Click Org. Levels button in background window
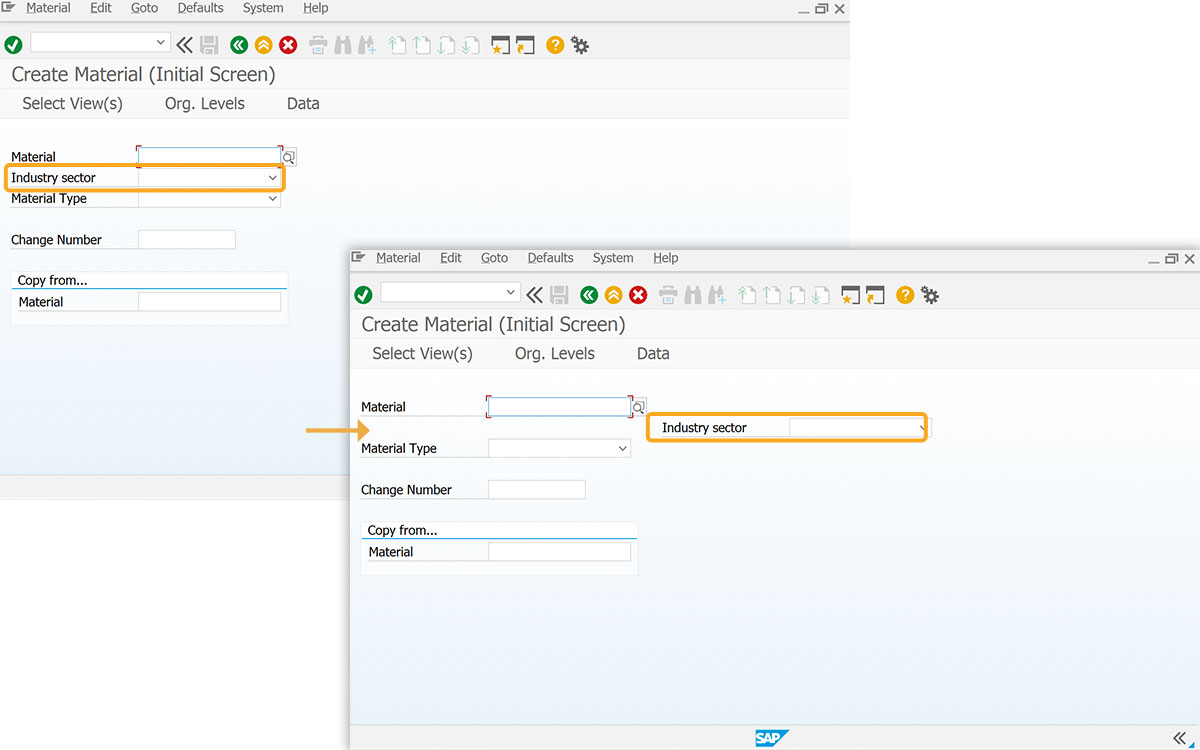1200x750 pixels. tap(204, 104)
